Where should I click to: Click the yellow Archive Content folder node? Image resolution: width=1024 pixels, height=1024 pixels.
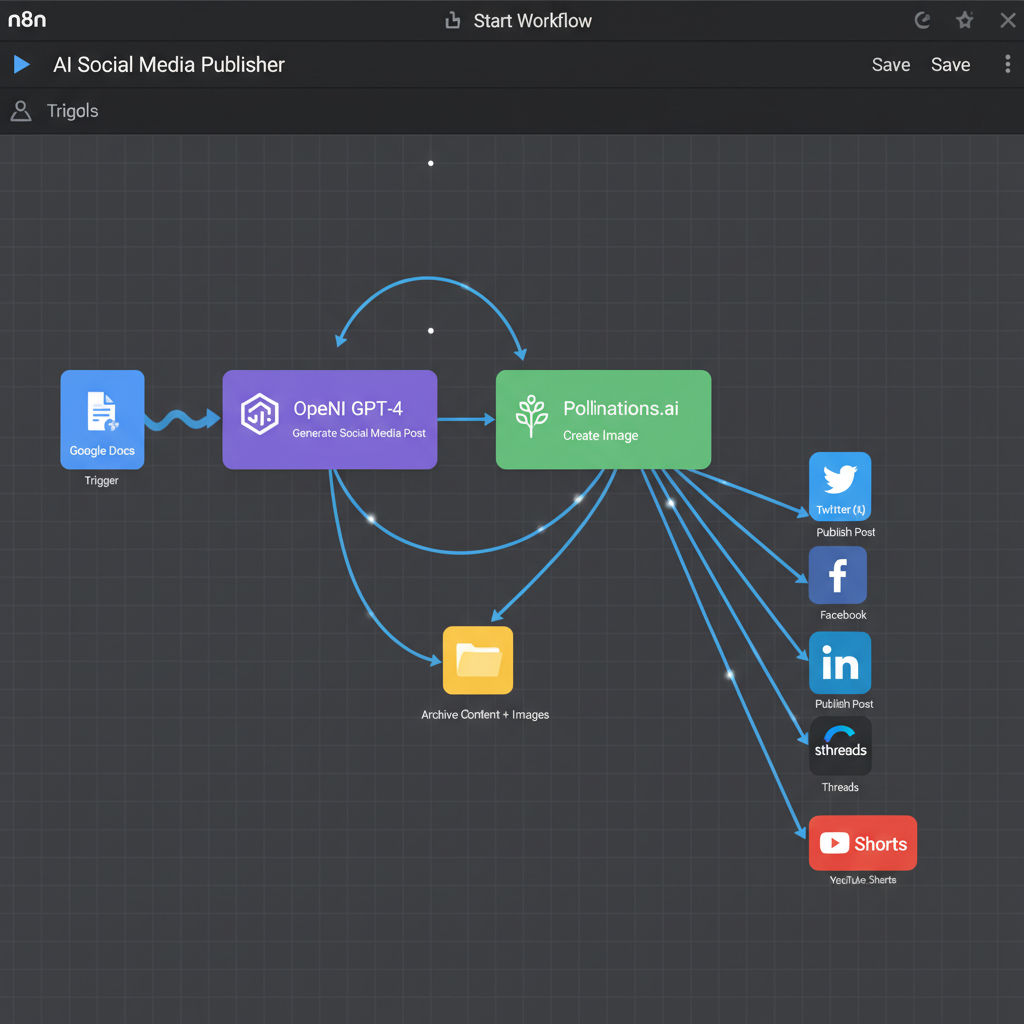point(478,660)
